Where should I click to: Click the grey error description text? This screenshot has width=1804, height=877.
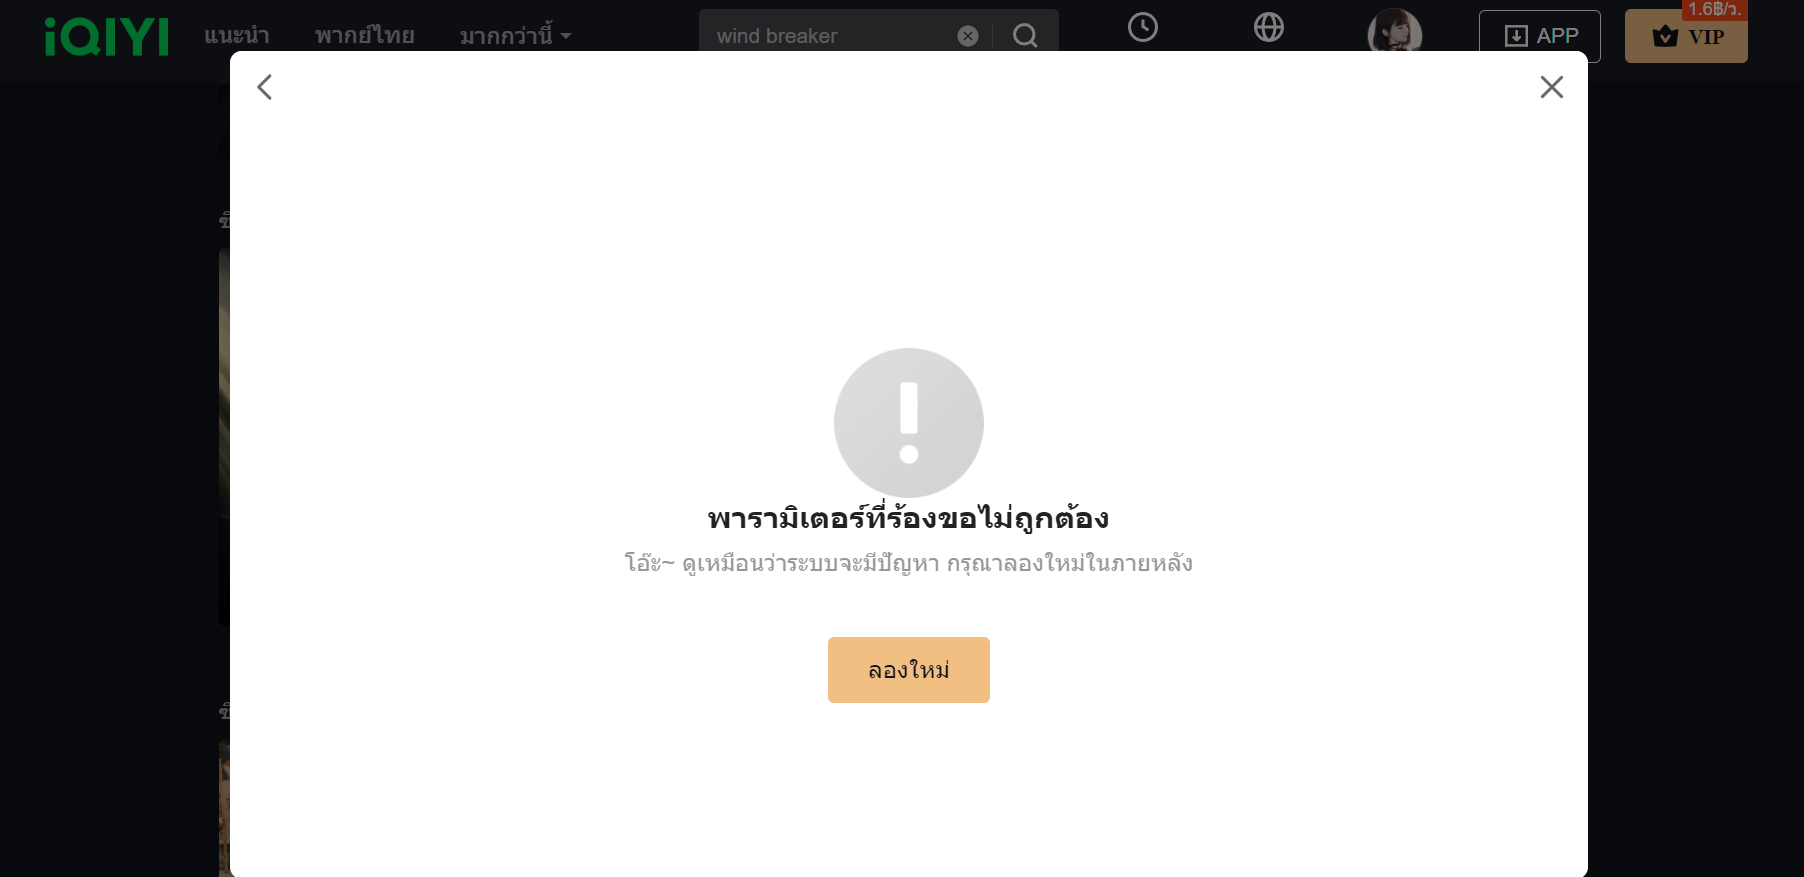(x=909, y=563)
